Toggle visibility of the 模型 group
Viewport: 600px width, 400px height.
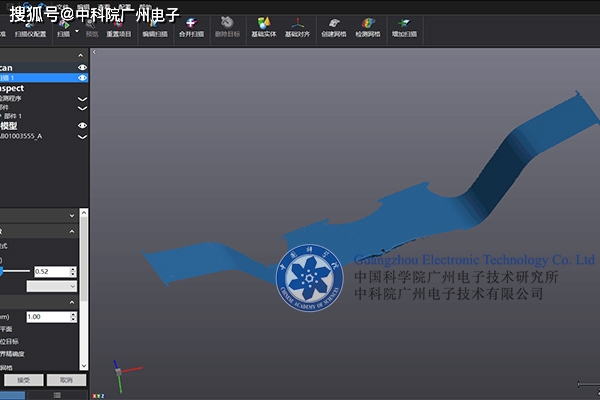pos(82,126)
